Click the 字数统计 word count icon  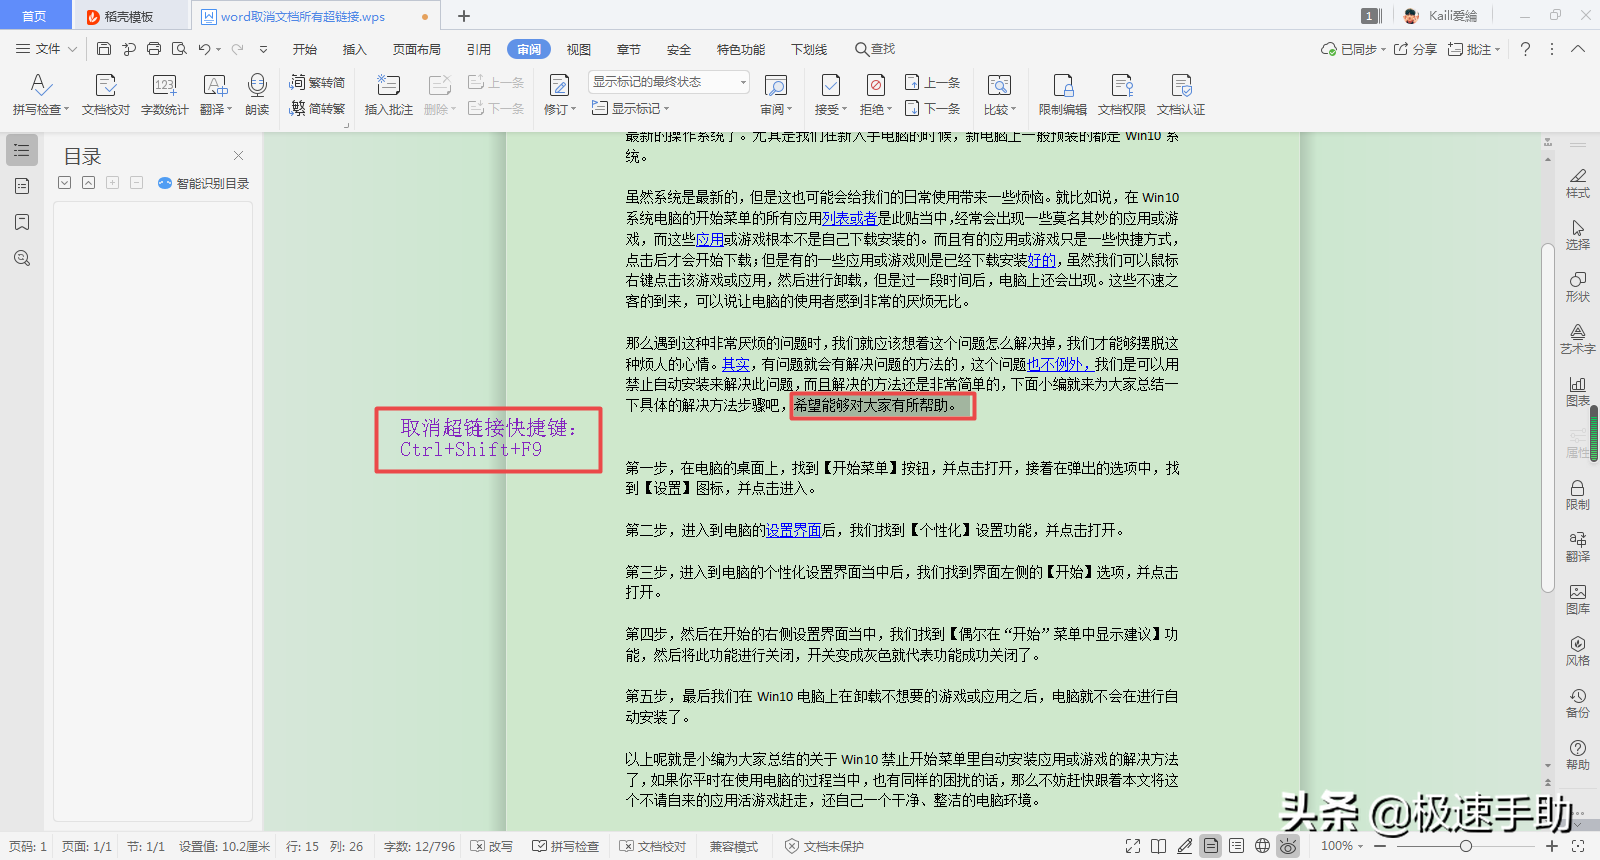(164, 94)
